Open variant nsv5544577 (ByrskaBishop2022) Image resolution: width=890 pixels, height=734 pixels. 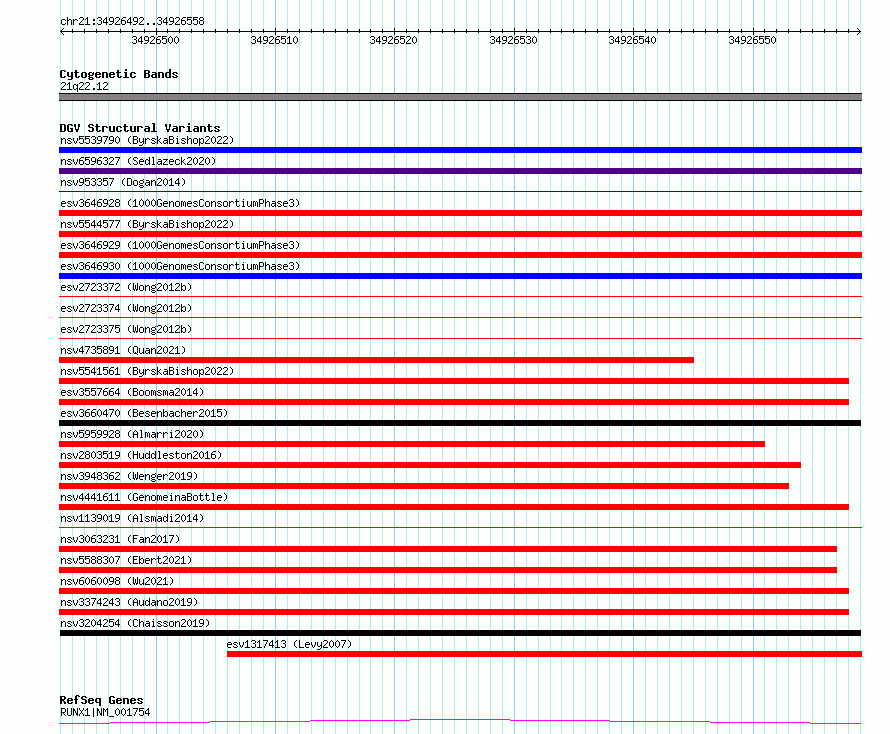coord(147,224)
